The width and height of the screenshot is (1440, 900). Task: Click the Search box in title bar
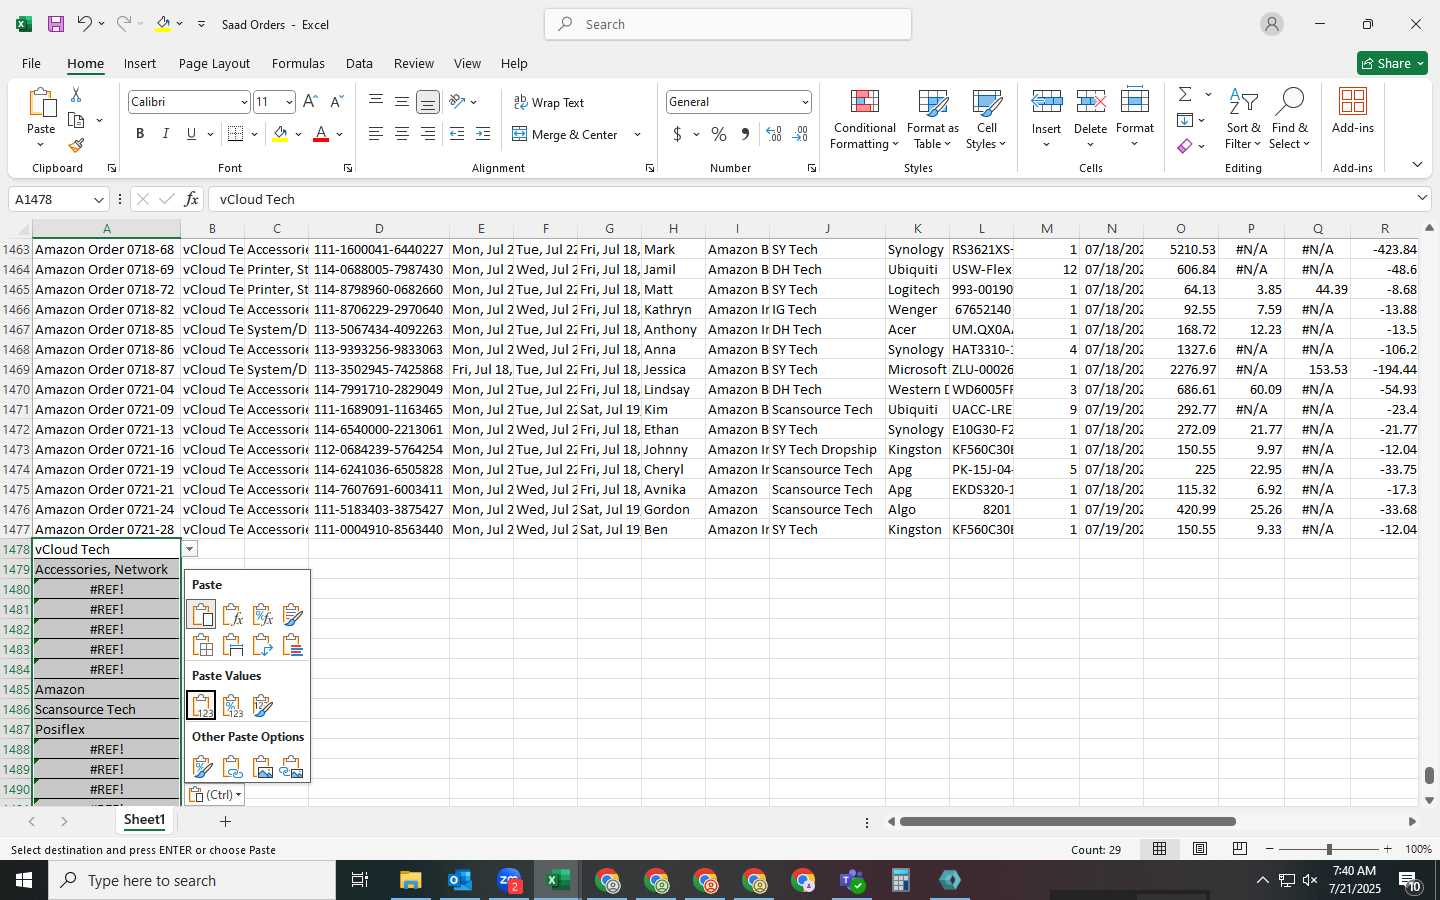coord(728,24)
